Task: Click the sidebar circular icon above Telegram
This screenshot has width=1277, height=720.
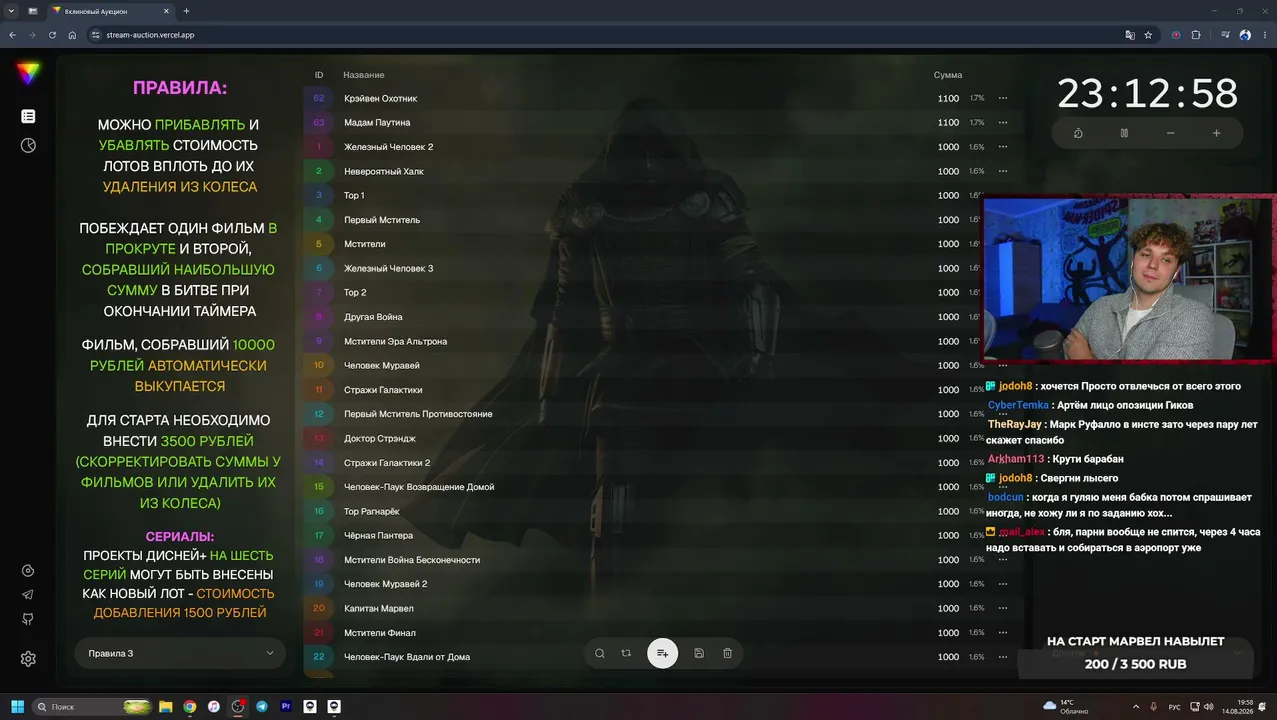Action: pyautogui.click(x=28, y=571)
